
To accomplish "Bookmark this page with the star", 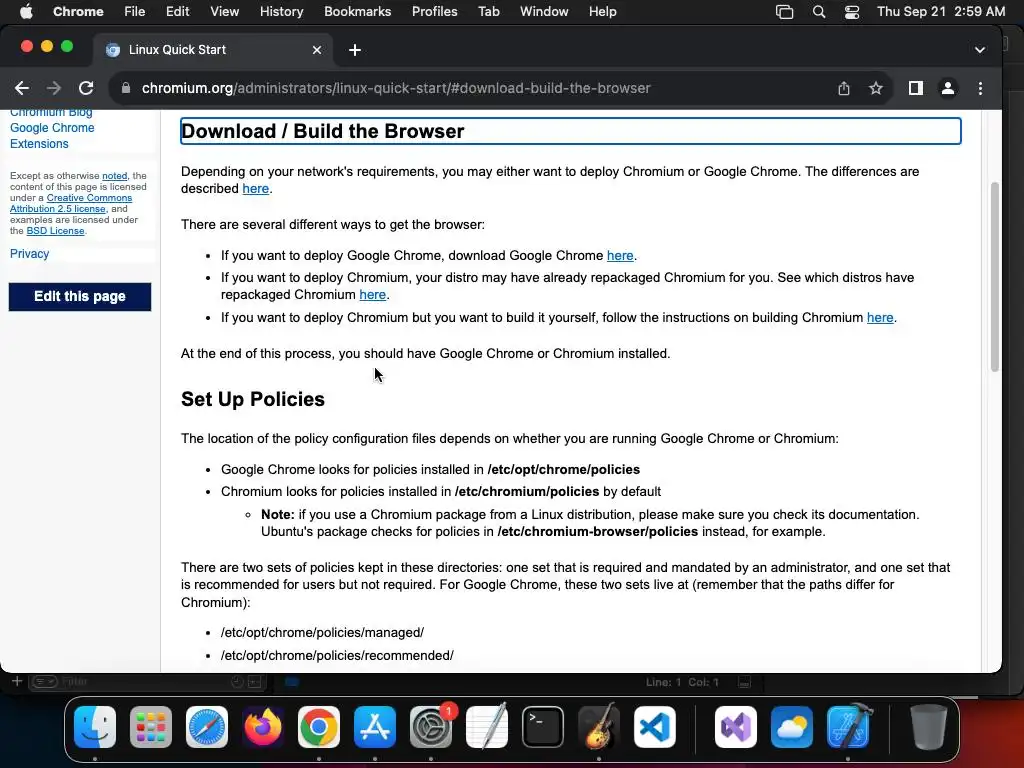I will tap(876, 88).
